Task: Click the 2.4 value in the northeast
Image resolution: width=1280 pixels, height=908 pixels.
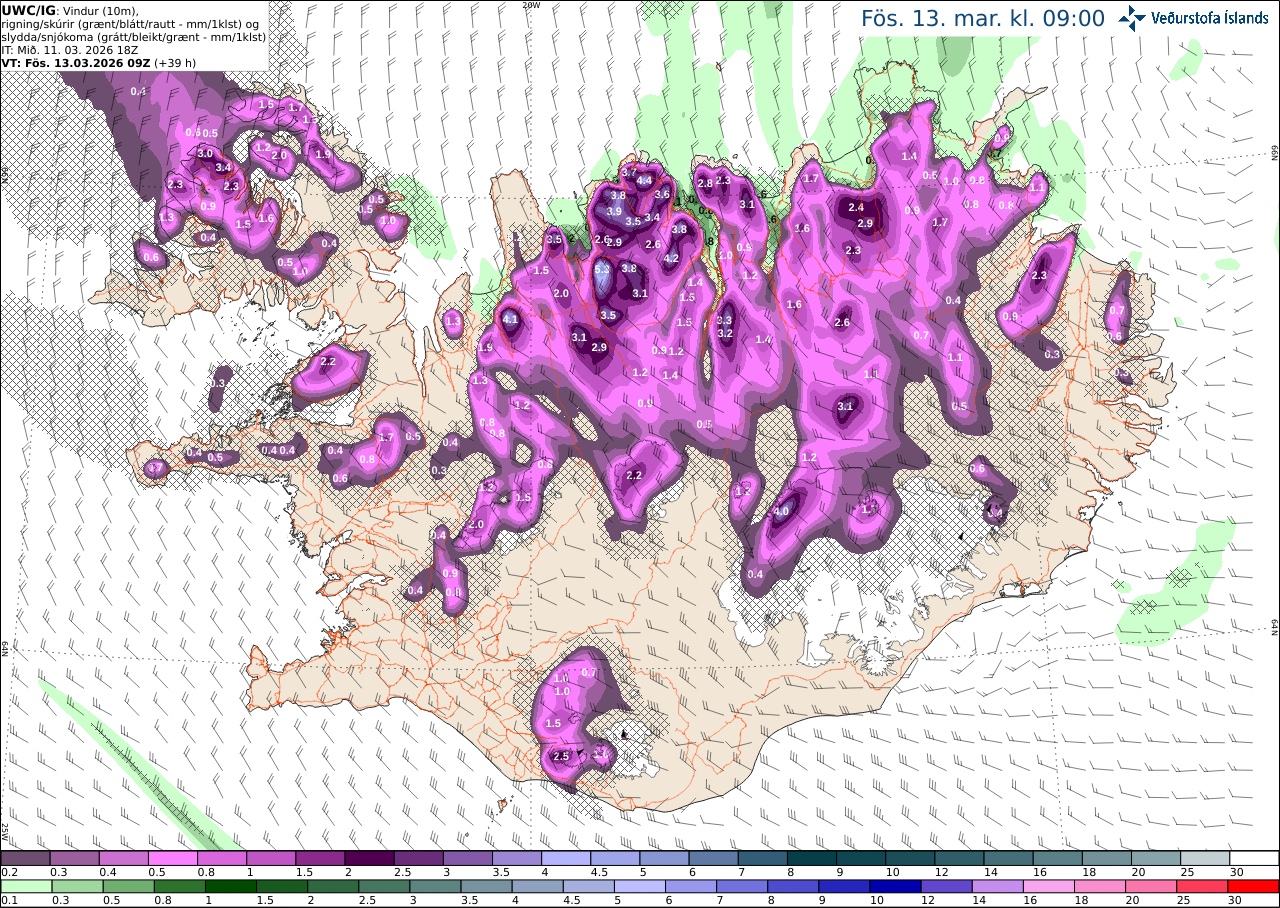Action: 856,208
